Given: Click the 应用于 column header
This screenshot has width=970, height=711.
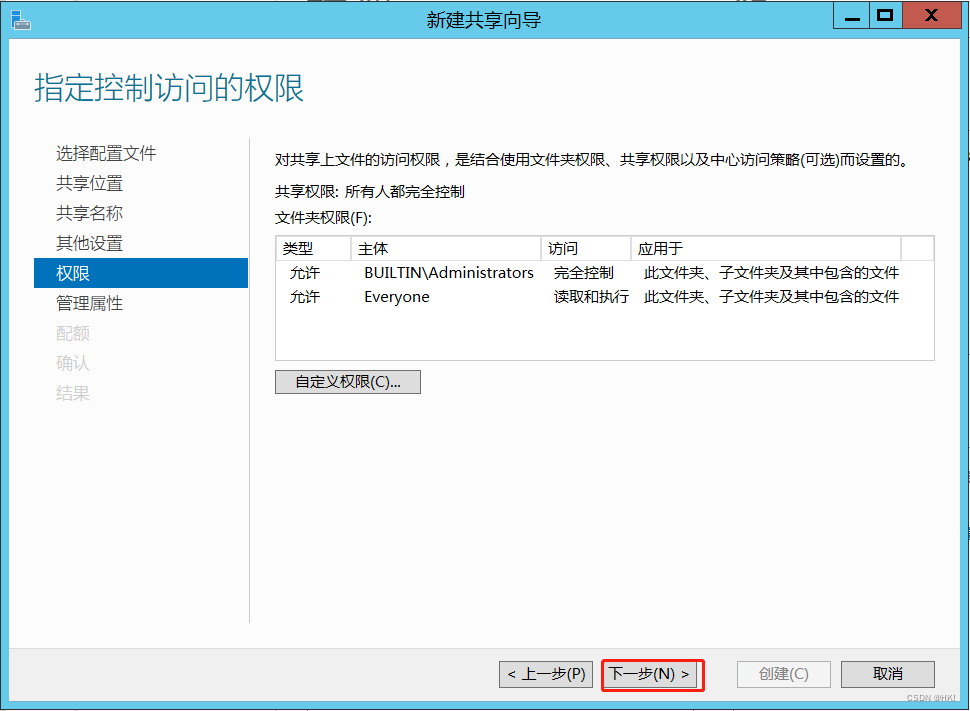Looking at the screenshot, I should pyautogui.click(x=766, y=249).
